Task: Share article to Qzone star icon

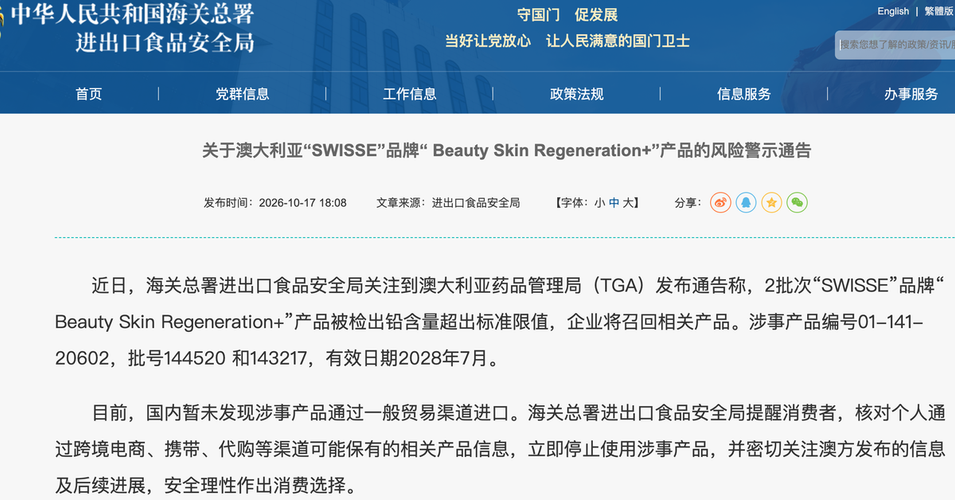Action: [x=771, y=203]
